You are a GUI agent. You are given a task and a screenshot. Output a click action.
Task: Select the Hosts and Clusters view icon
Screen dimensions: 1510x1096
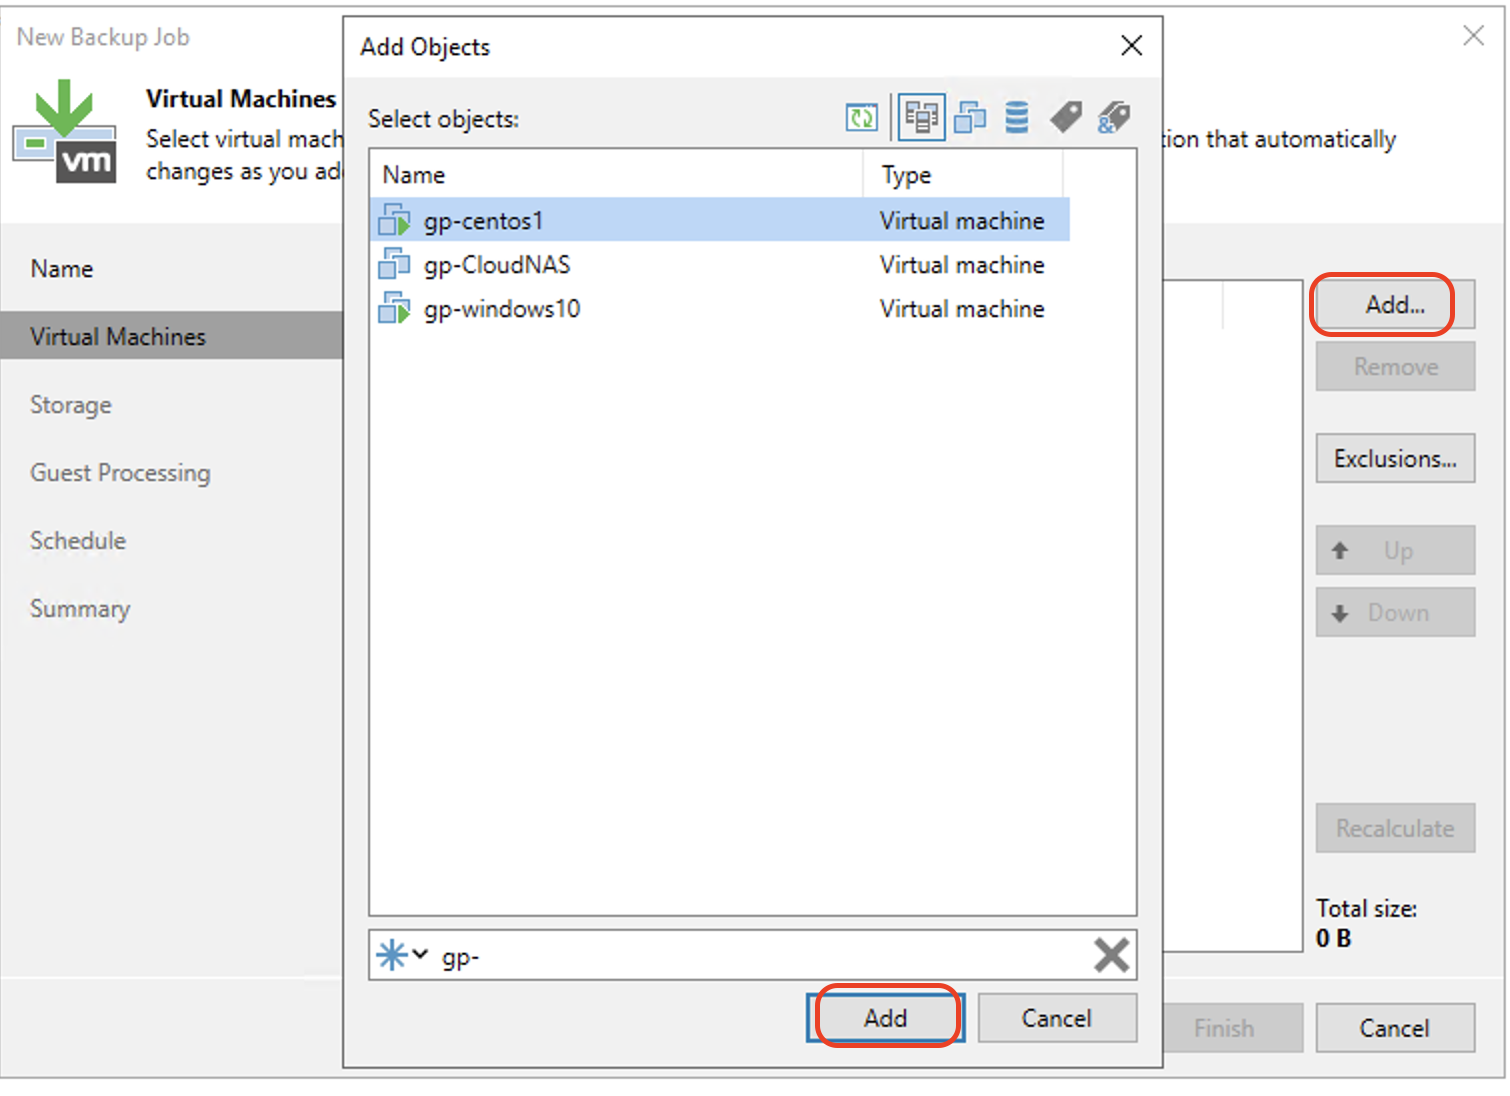pos(921,118)
